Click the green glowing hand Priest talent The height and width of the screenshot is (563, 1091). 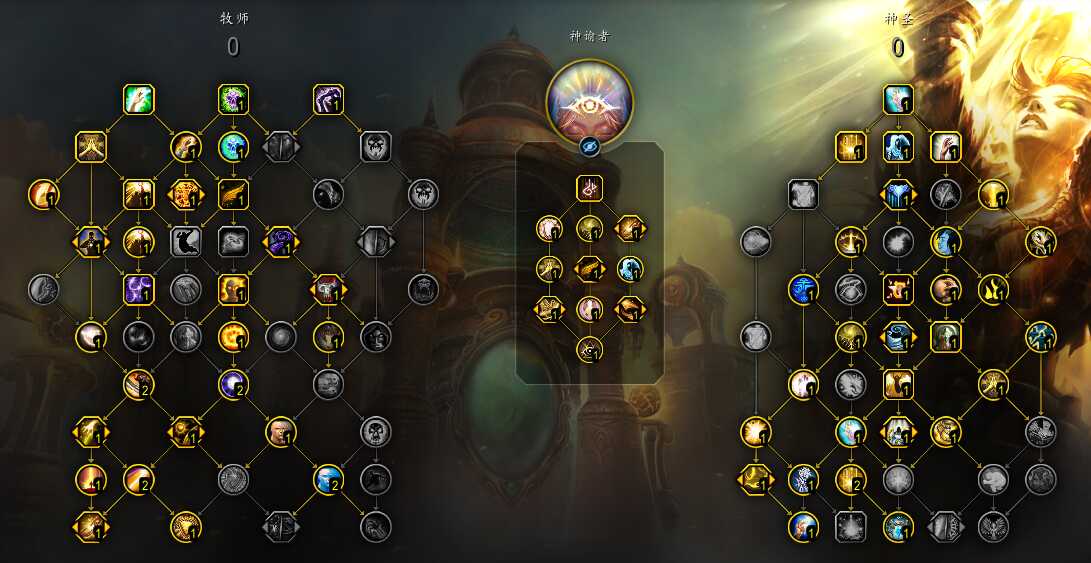coord(138,99)
